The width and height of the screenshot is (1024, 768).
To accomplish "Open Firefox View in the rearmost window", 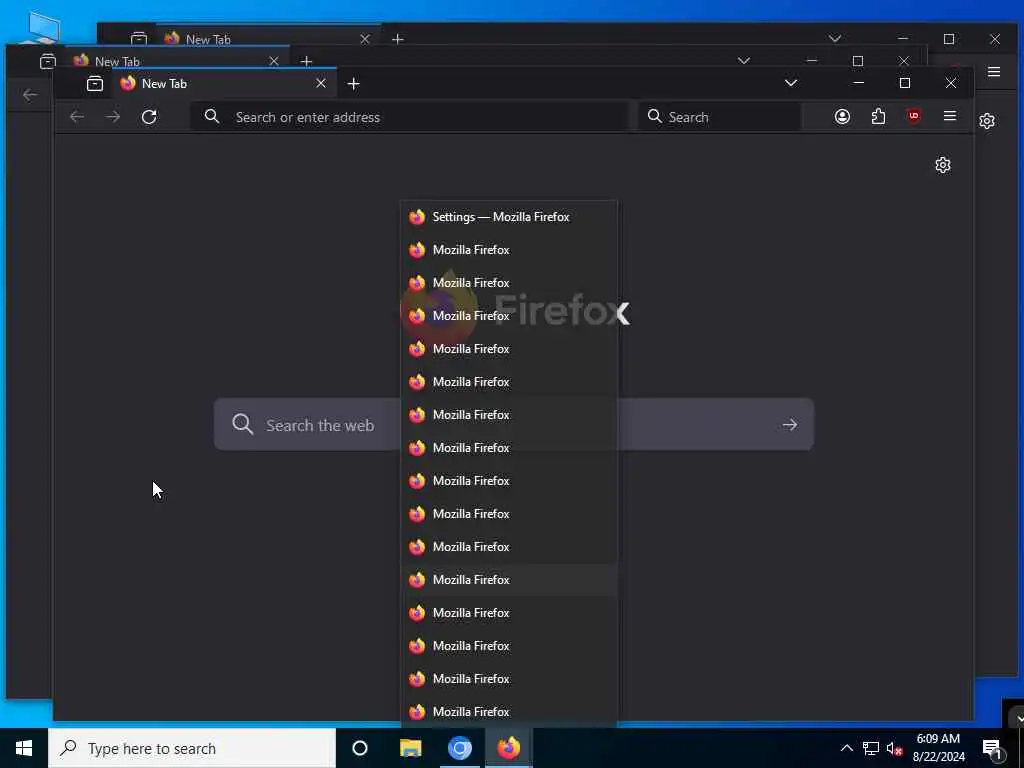I will 138,39.
